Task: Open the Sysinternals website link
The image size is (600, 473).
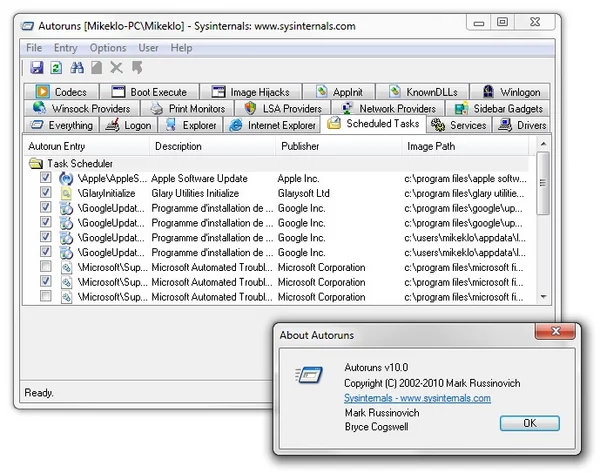Action: coord(417,398)
